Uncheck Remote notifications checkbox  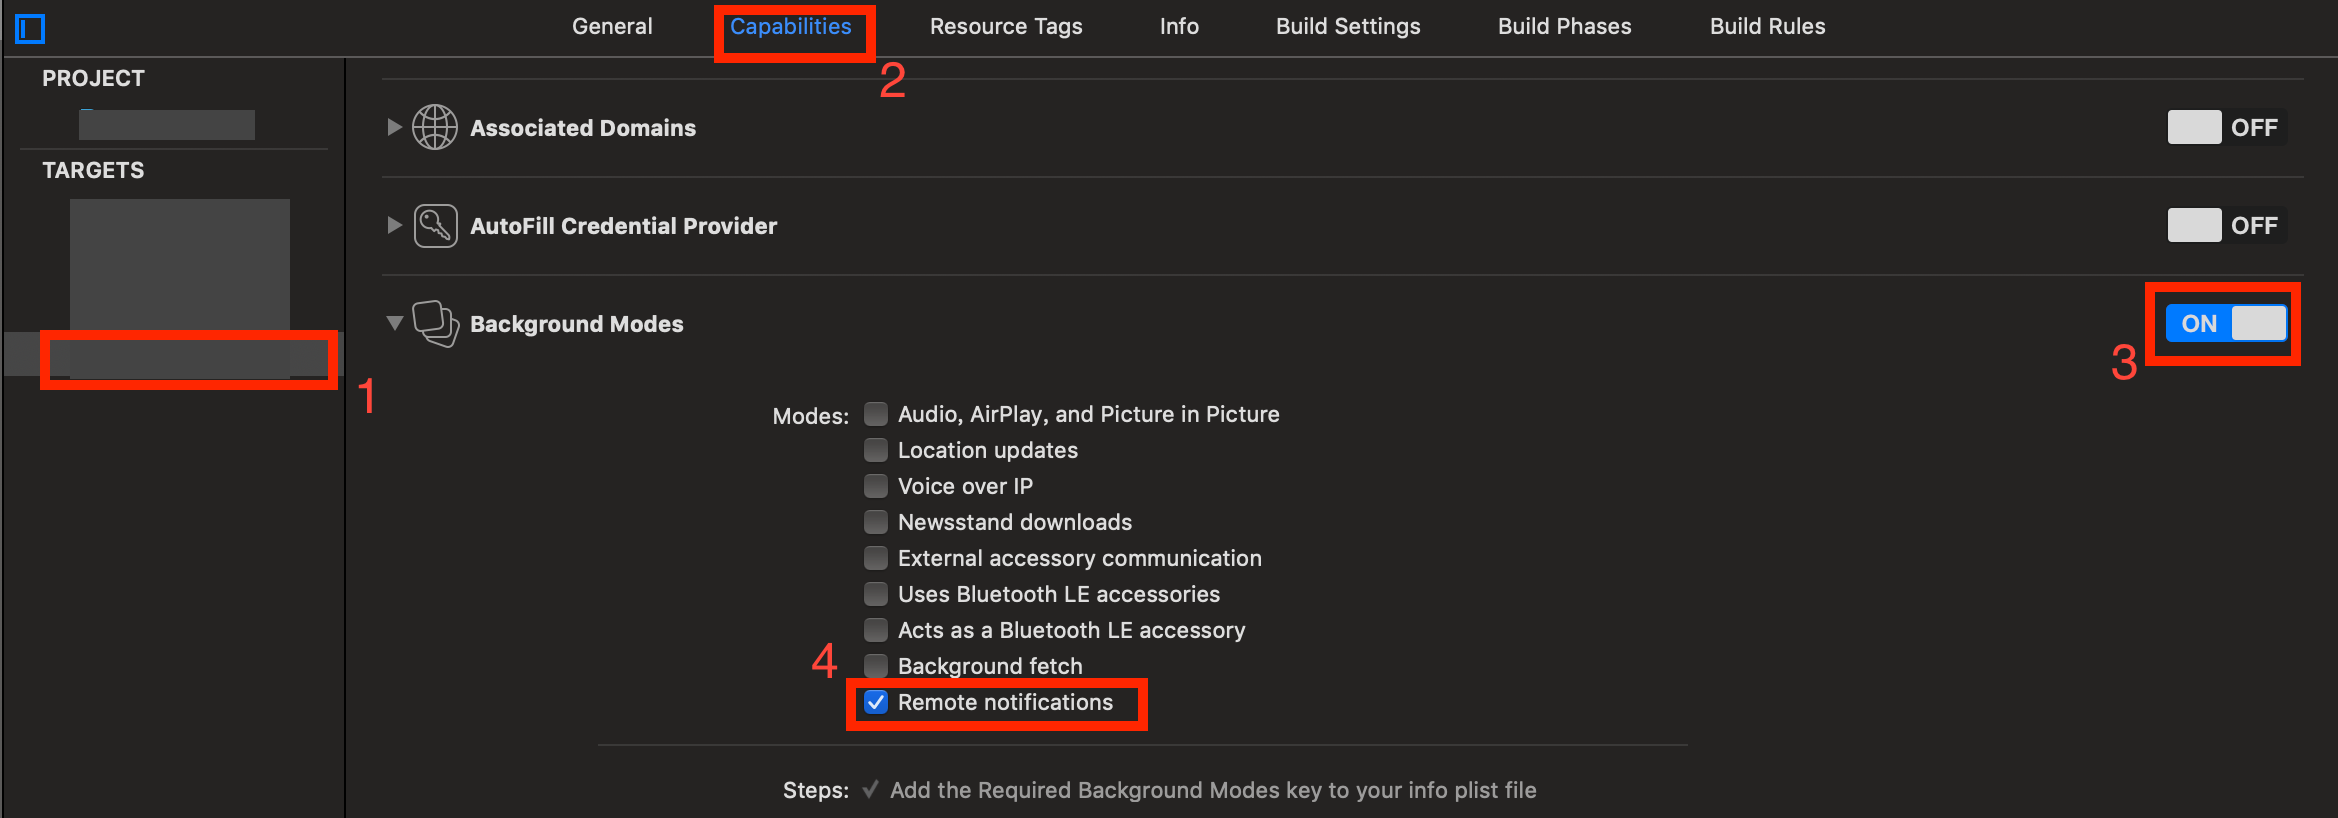875,702
